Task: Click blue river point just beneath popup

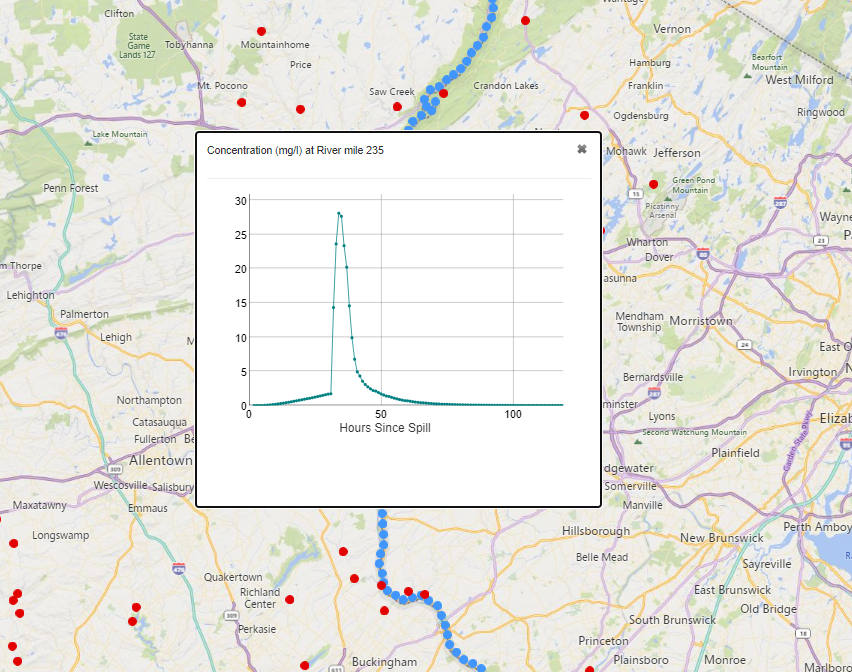Action: coord(383,513)
